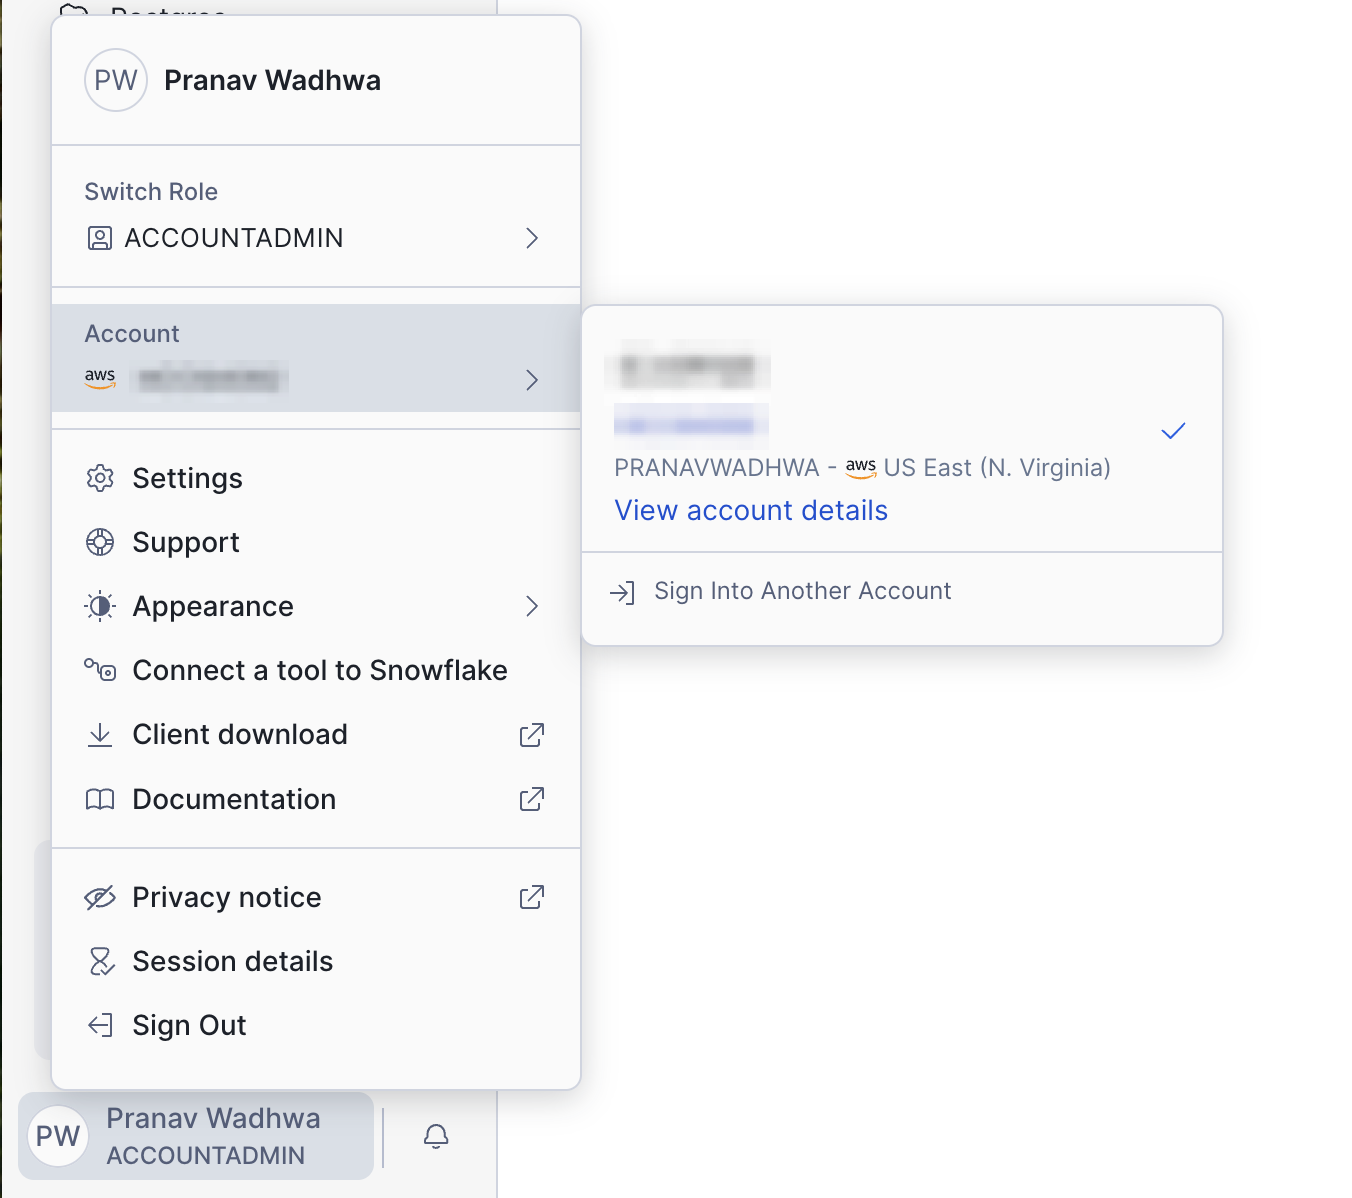Select the Connect a tool to Snowflake icon

pos(100,670)
